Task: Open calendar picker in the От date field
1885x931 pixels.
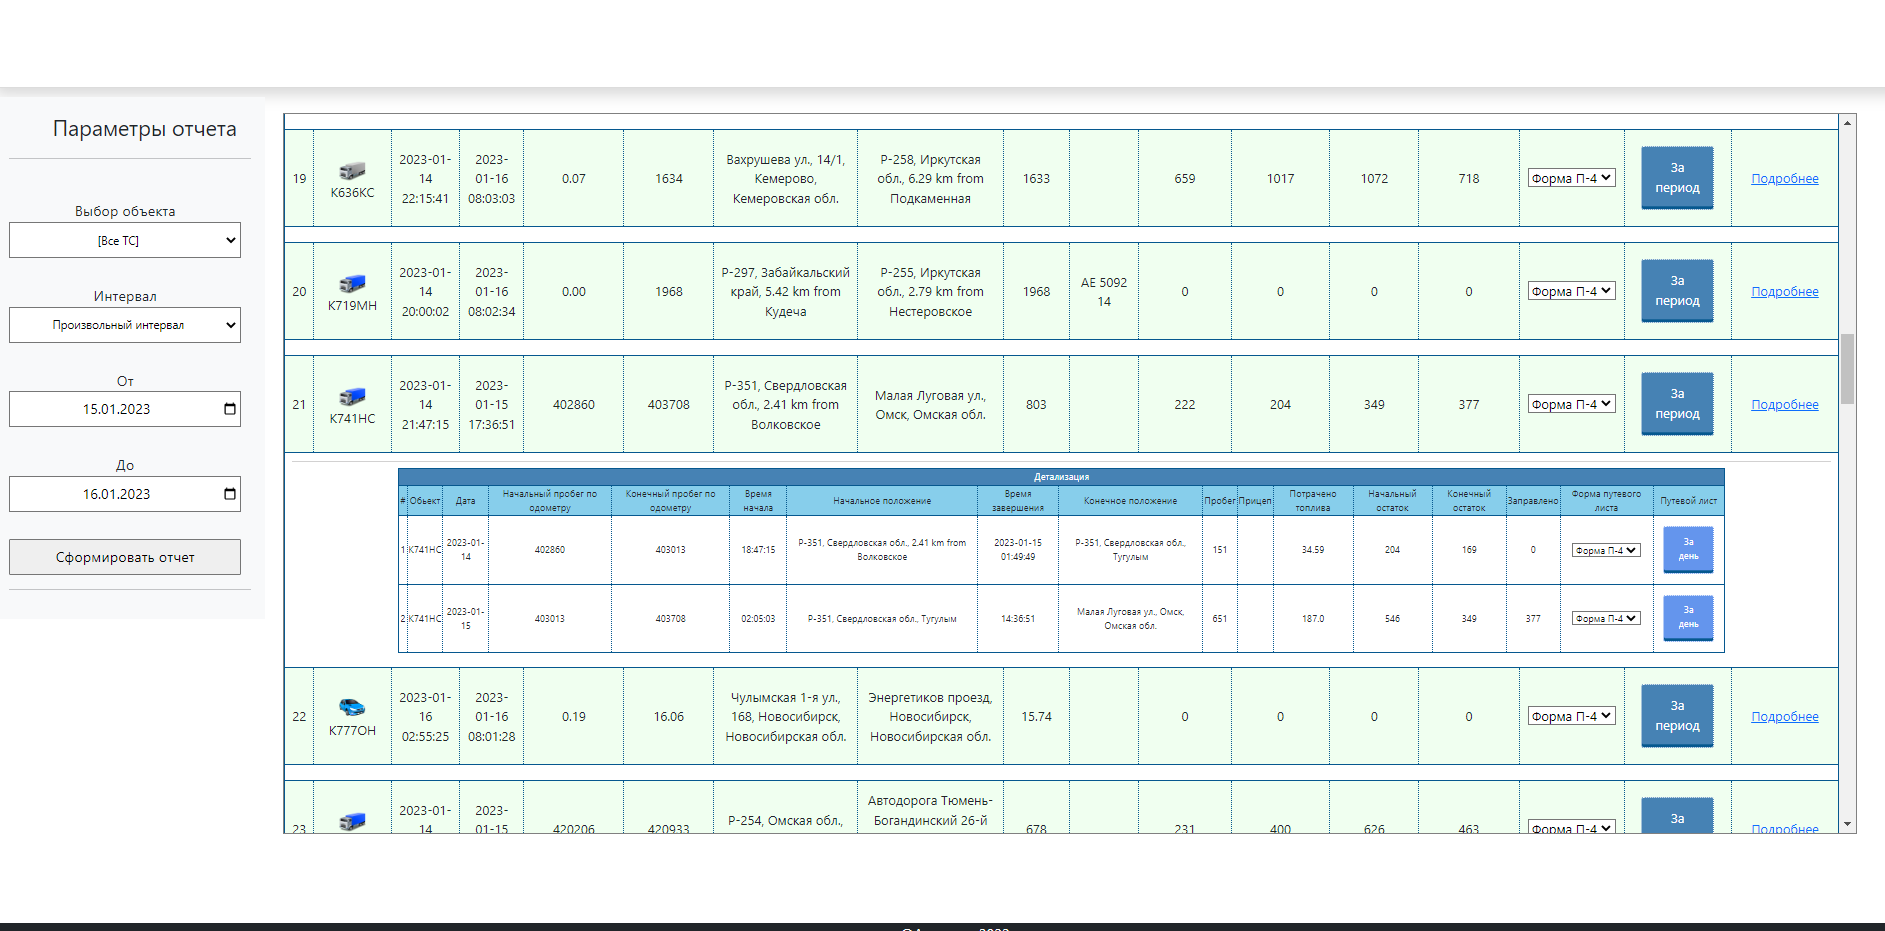Action: point(229,409)
